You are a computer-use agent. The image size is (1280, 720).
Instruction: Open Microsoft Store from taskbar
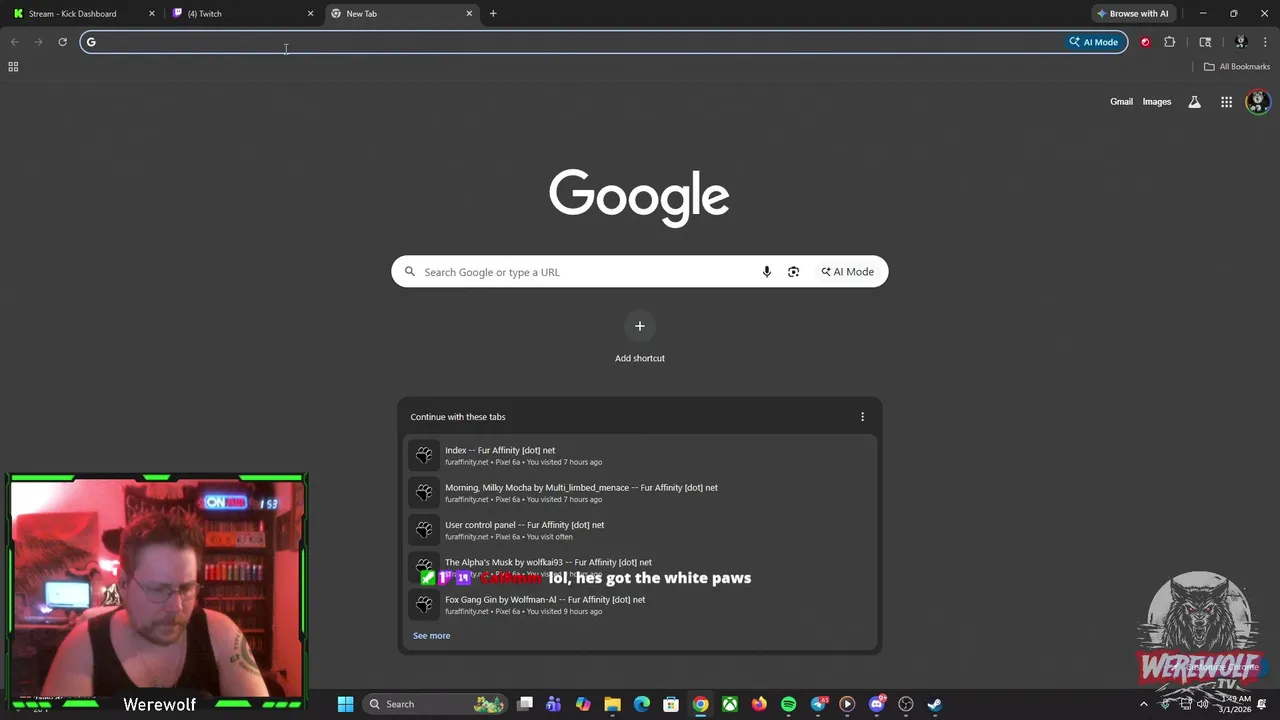click(671, 704)
